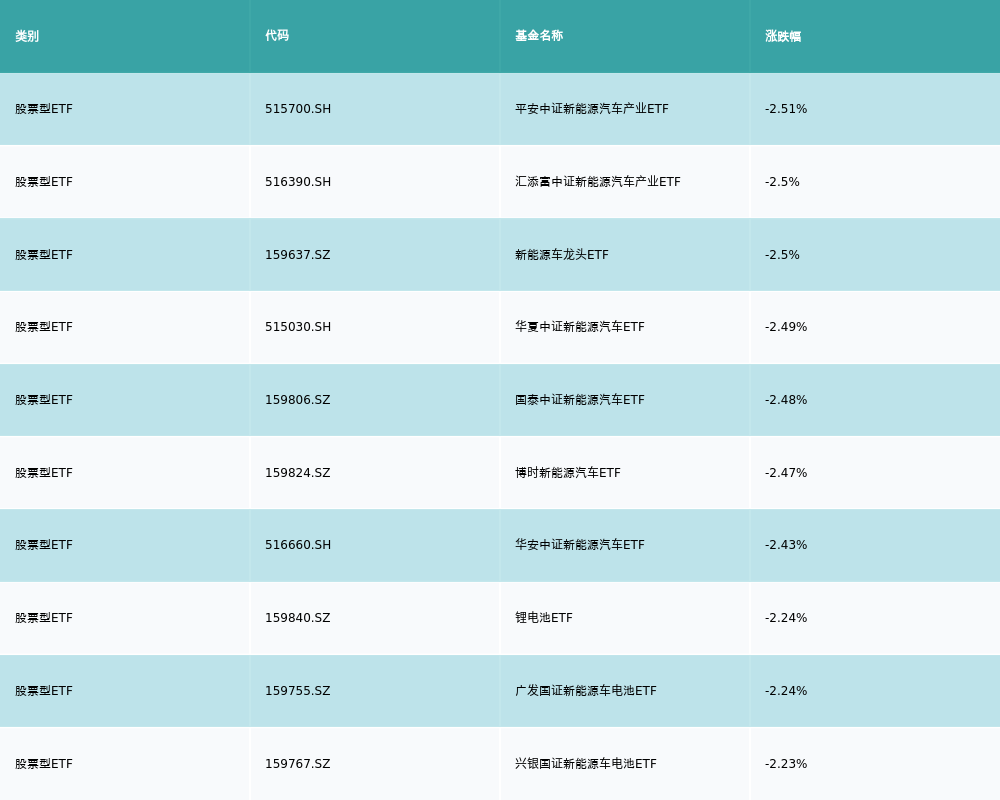Click the -2.48% change value
This screenshot has width=1000, height=800.
786,400
